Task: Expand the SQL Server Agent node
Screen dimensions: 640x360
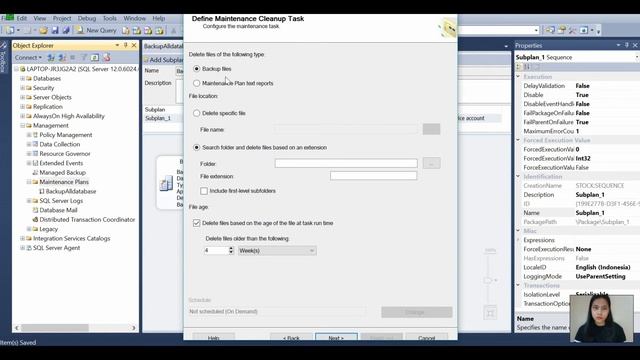Action: pyautogui.click(x=22, y=248)
